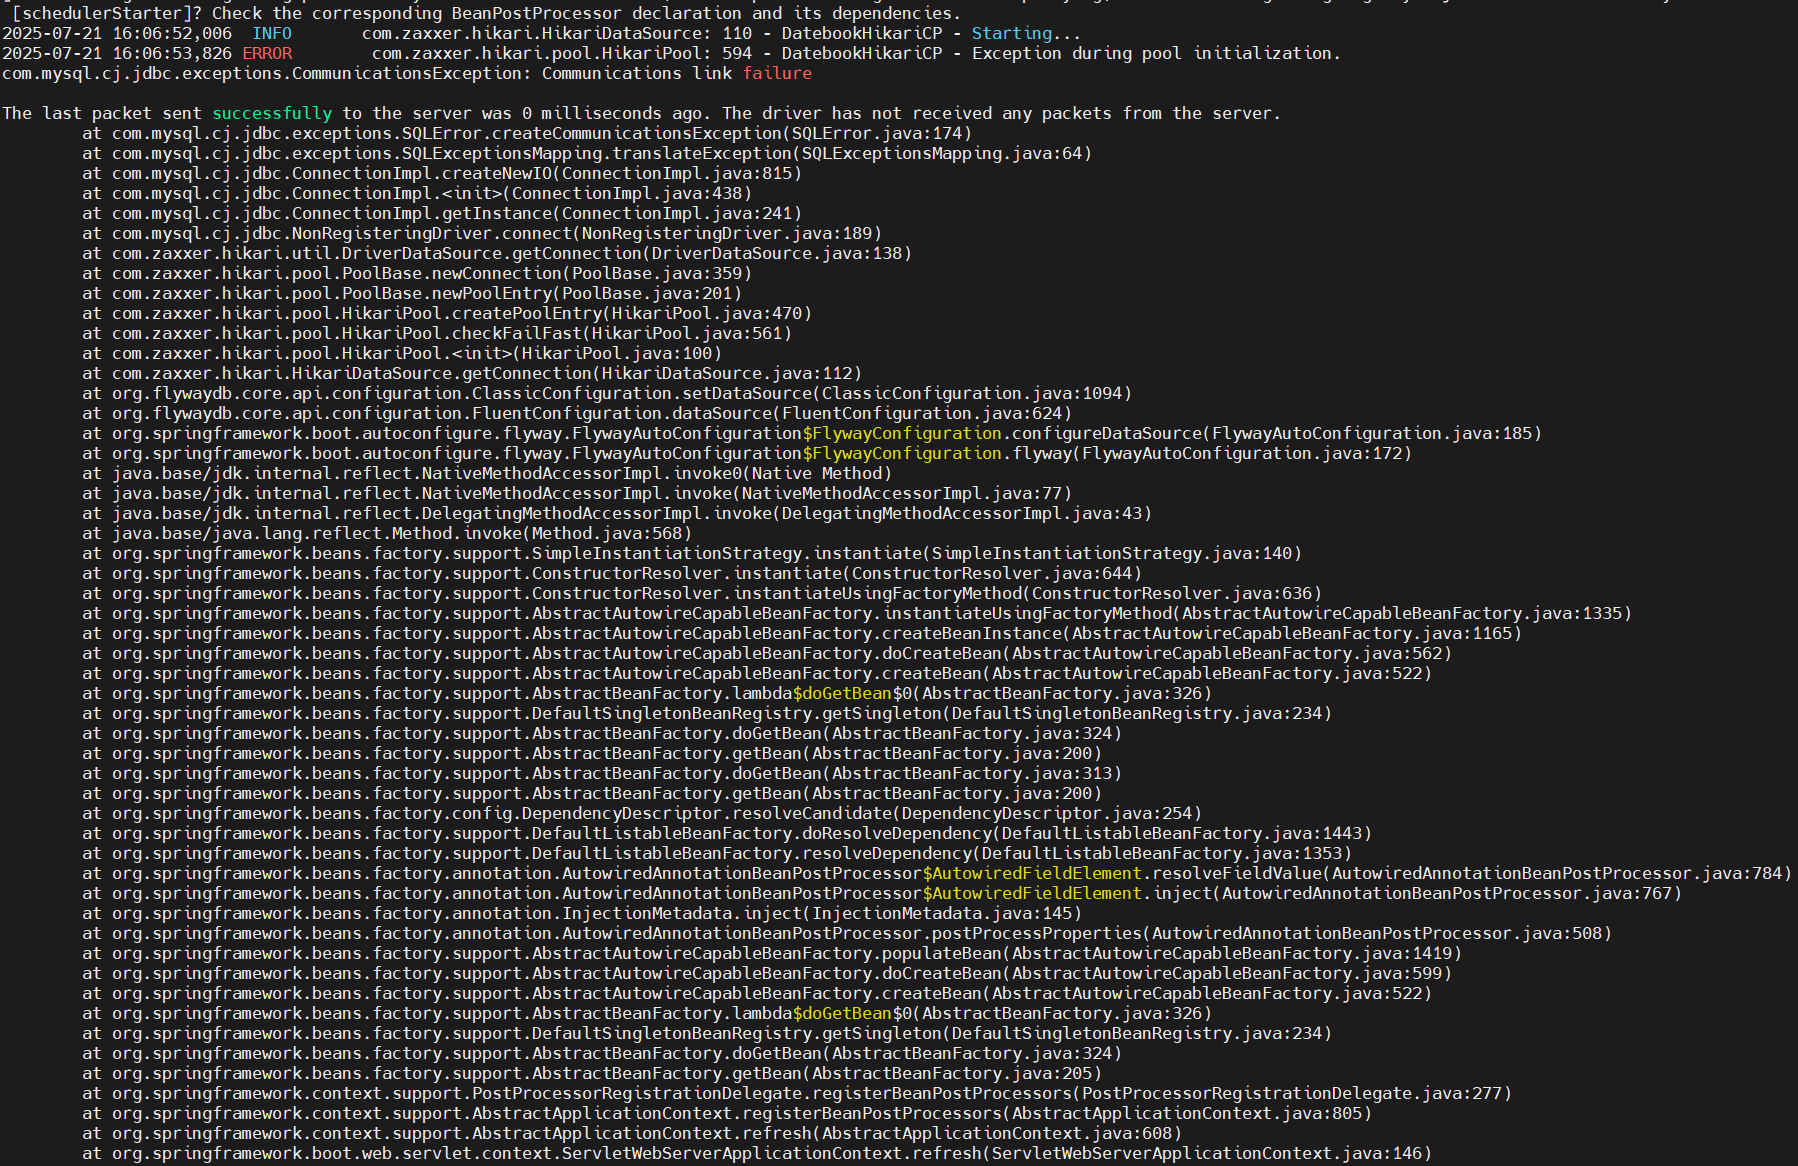This screenshot has width=1798, height=1166.
Task: Click the ConnectionImpl.getInstance stack line
Action: click(442, 214)
